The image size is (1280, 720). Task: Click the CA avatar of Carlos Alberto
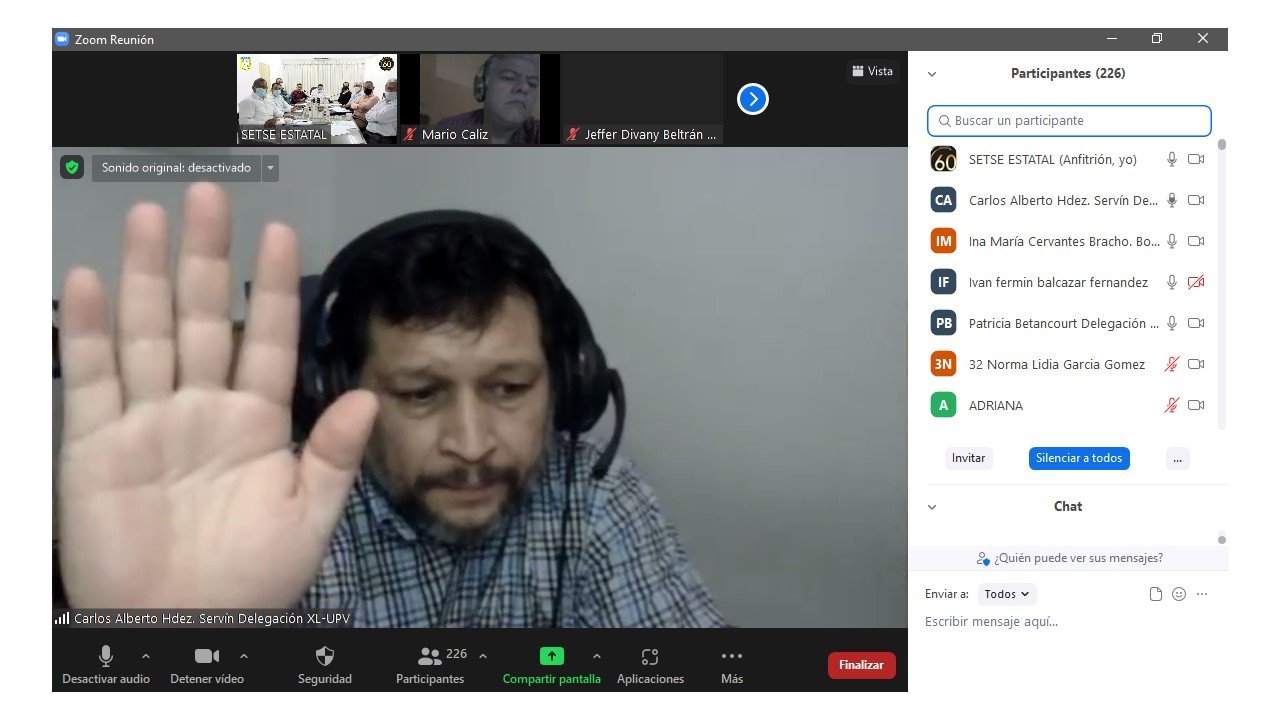(x=943, y=200)
